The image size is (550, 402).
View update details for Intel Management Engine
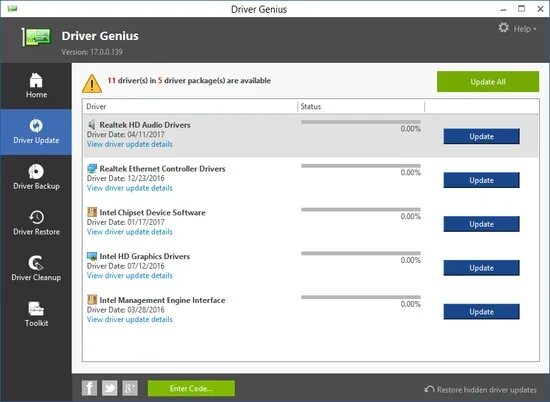coord(130,320)
